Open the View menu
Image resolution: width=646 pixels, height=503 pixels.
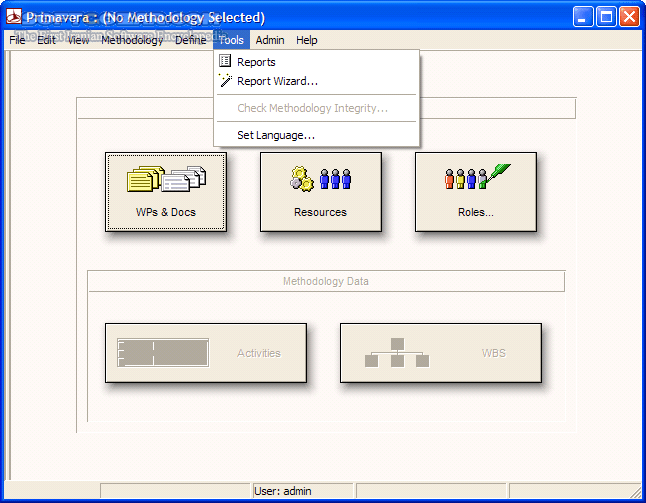point(78,40)
